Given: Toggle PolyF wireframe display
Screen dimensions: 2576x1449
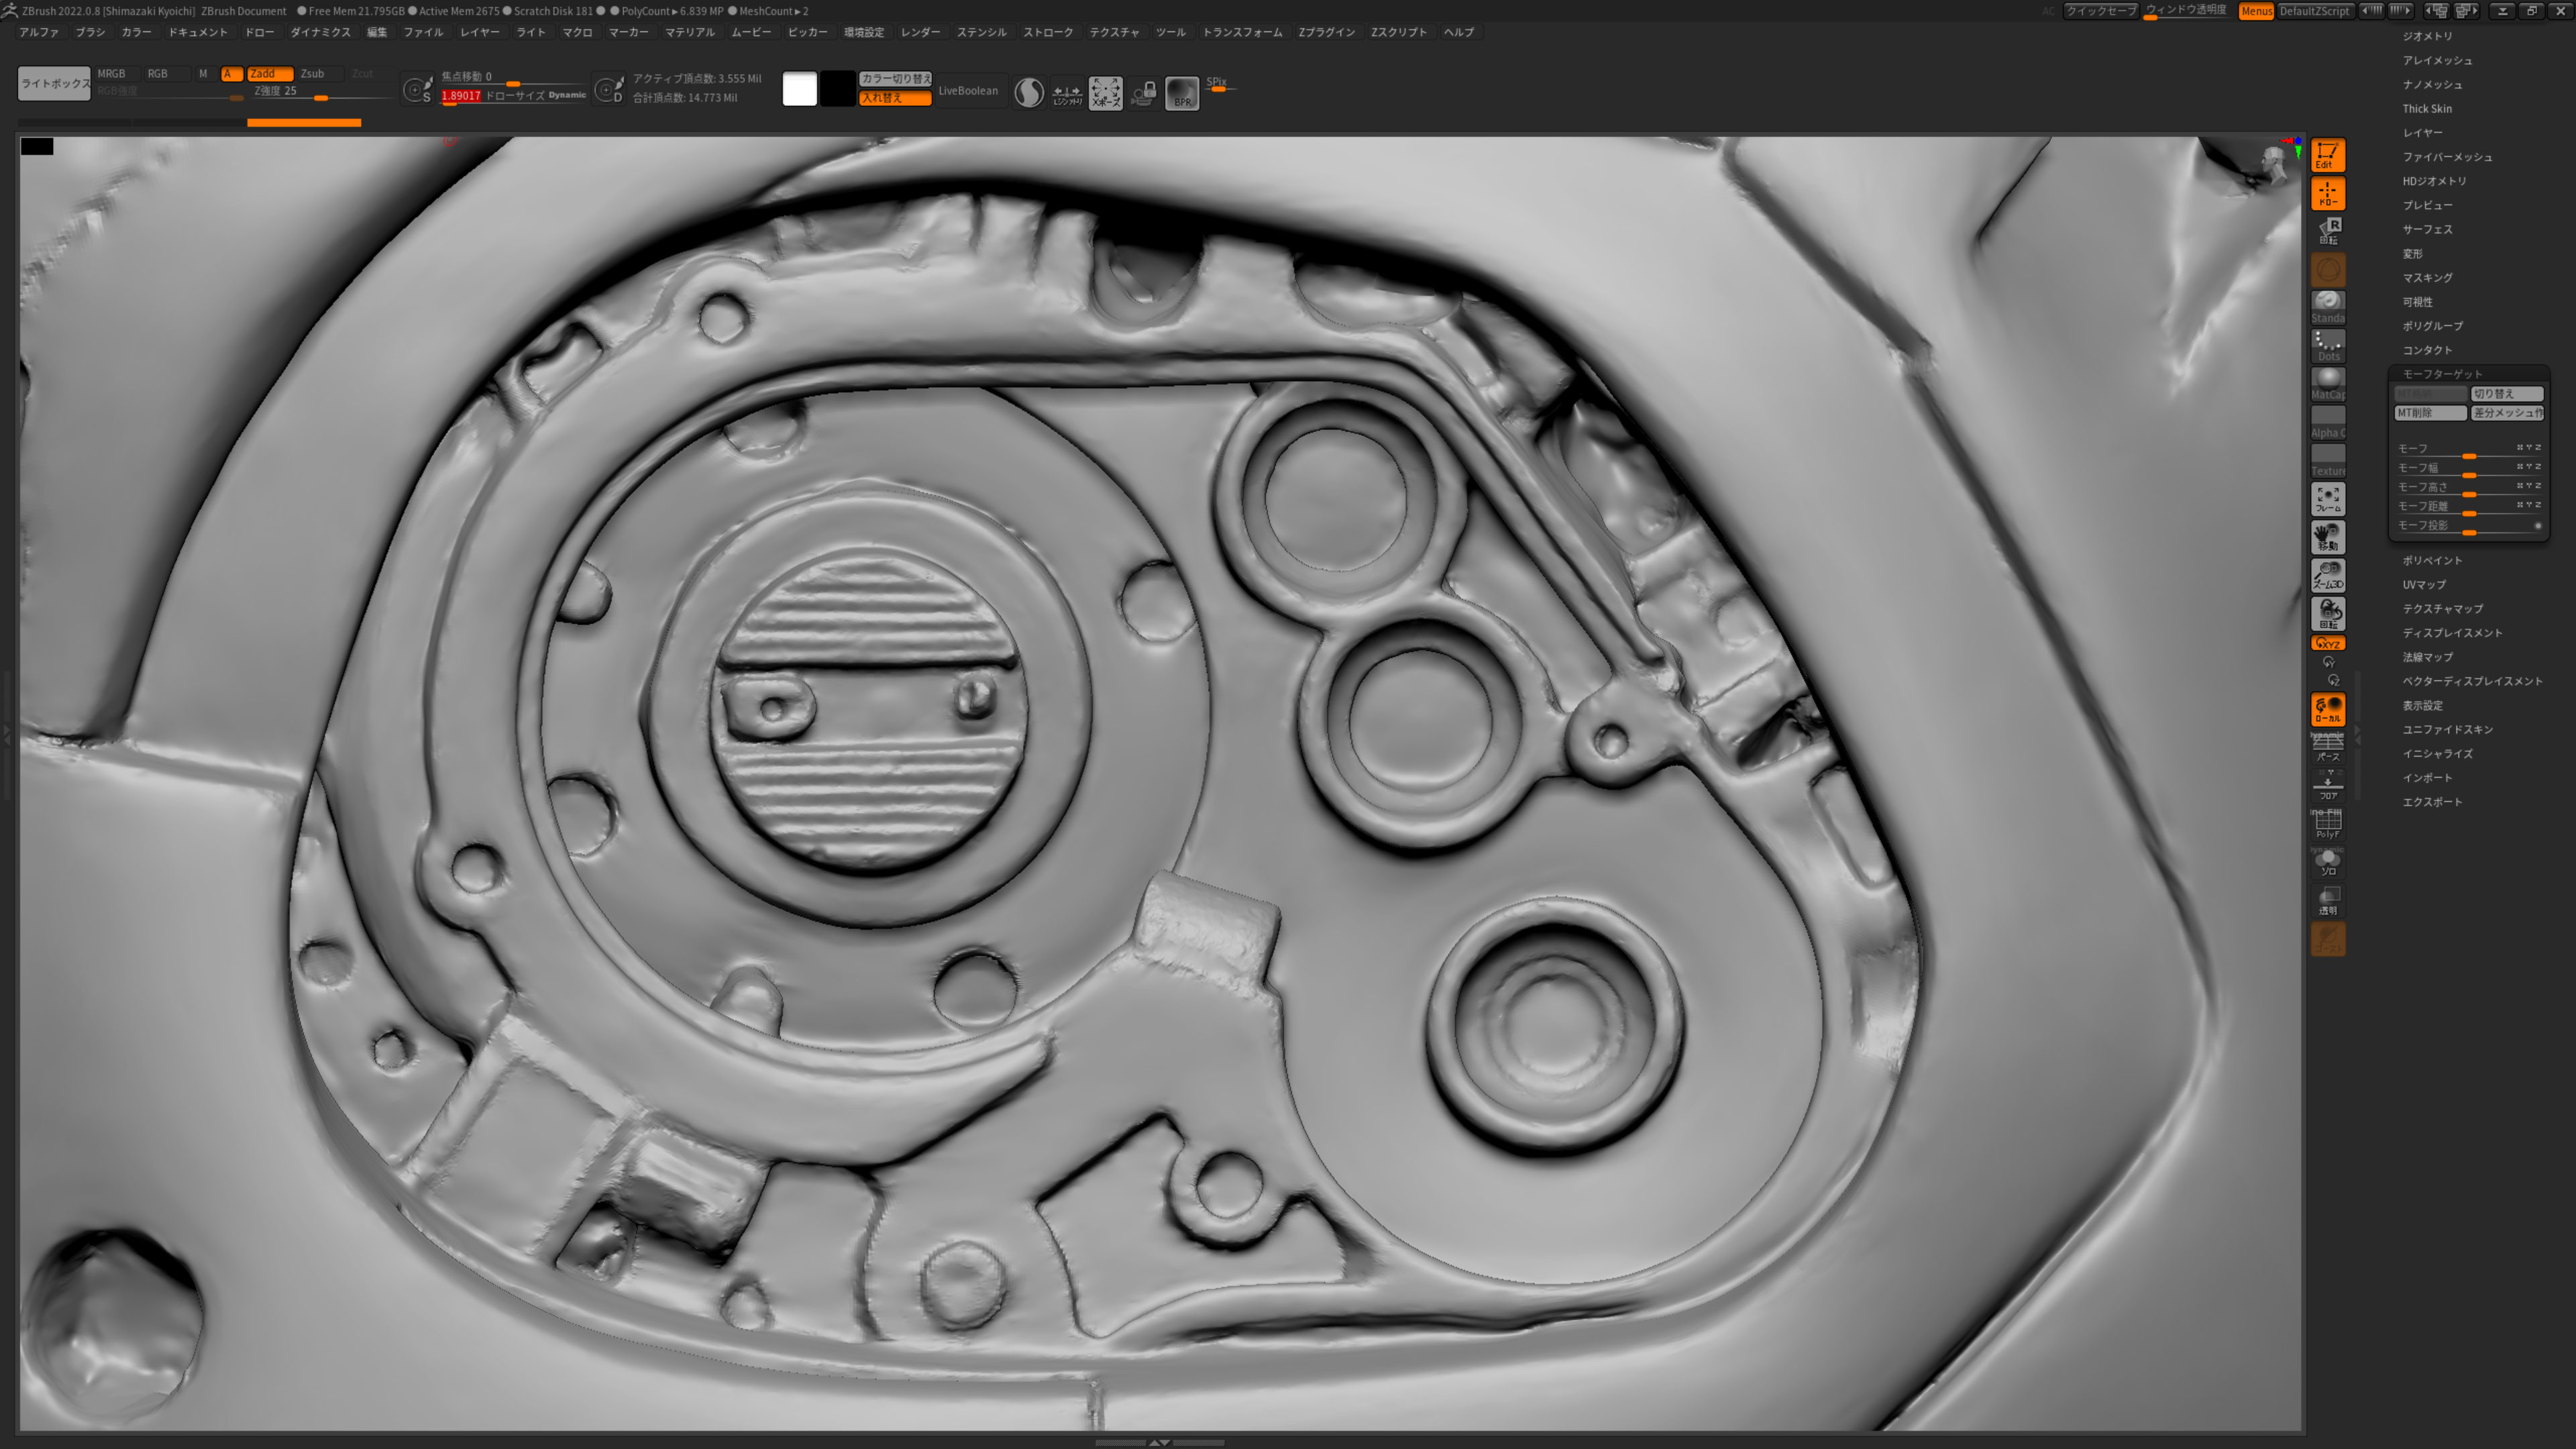Looking at the screenshot, I should [2327, 824].
